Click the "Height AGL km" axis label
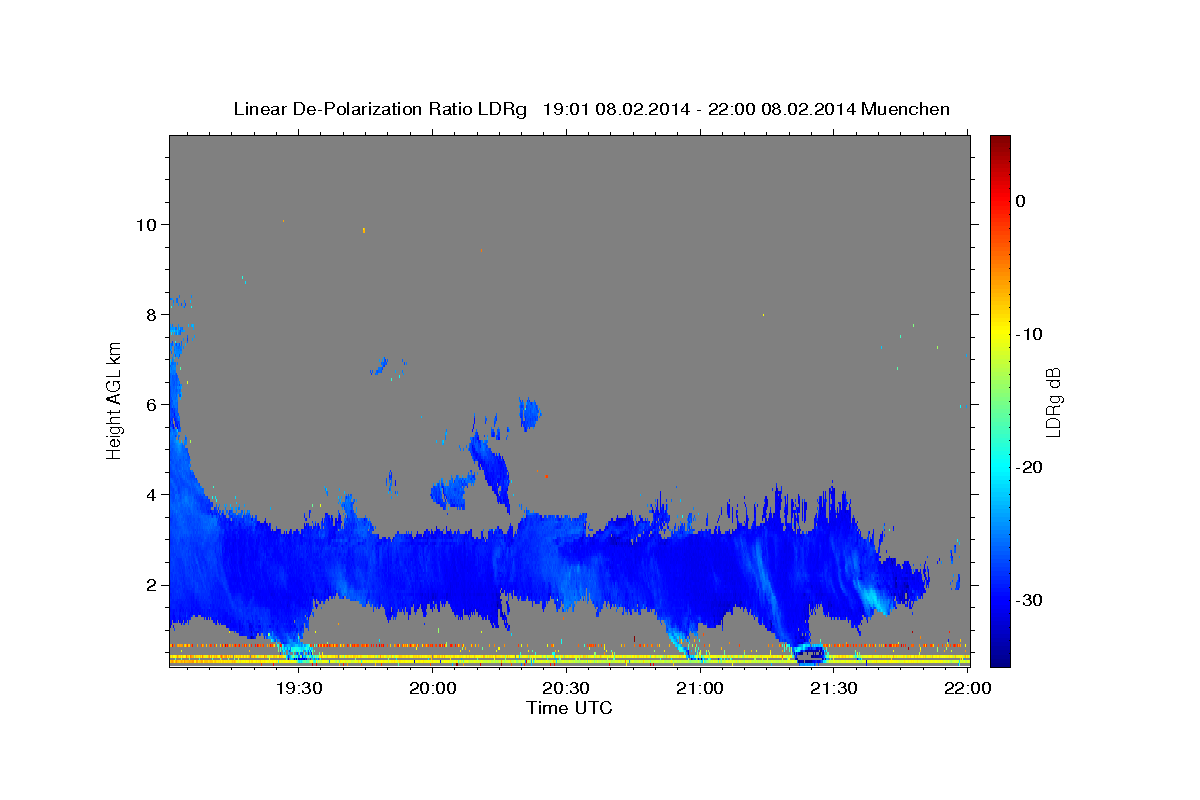This screenshot has height=800, width=1200. (114, 401)
